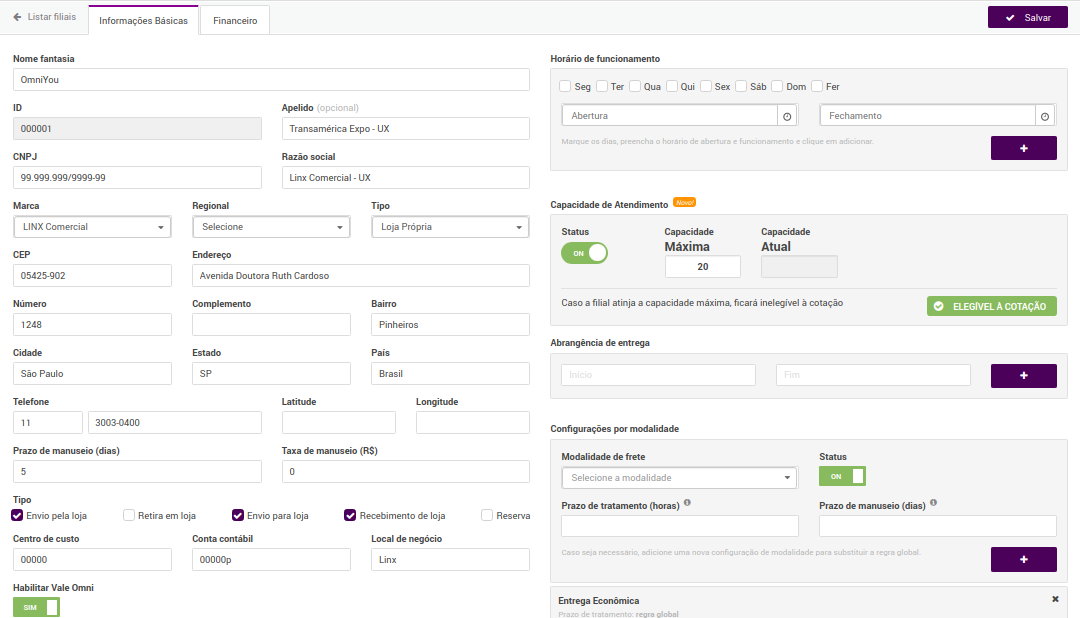Click Elegível à cotação button
The image size is (1080, 618).
992,306
